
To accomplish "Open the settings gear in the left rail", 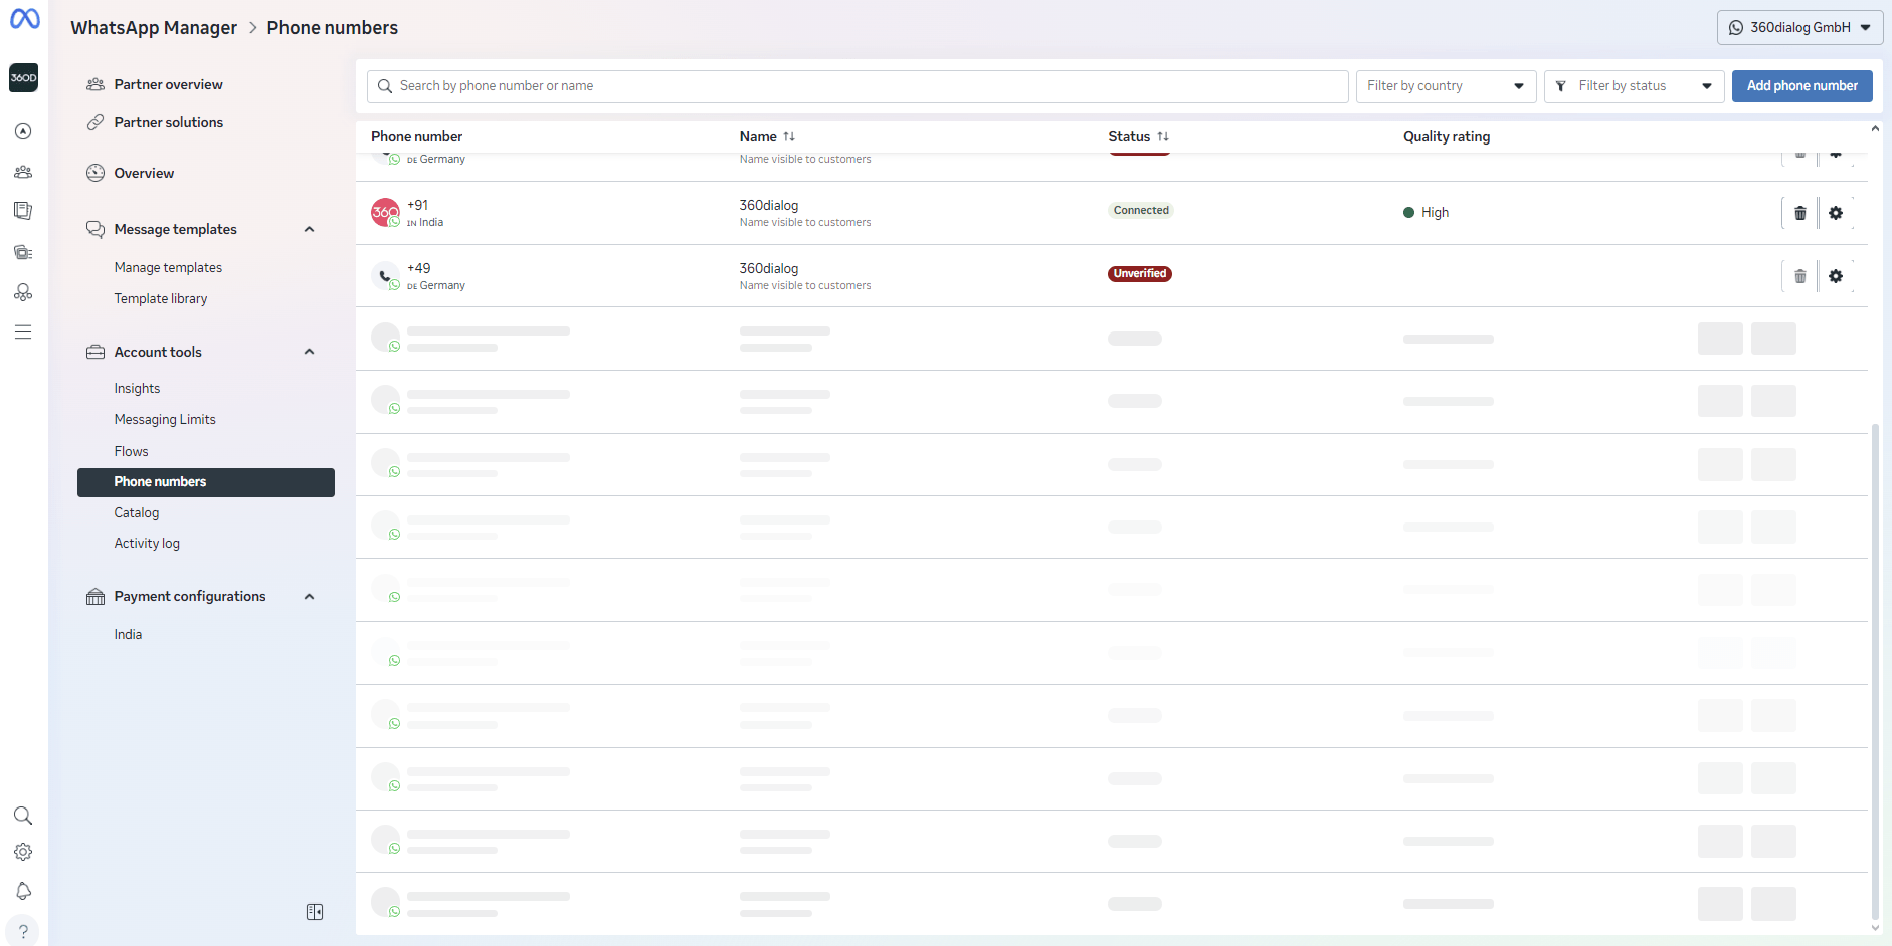I will [x=23, y=852].
